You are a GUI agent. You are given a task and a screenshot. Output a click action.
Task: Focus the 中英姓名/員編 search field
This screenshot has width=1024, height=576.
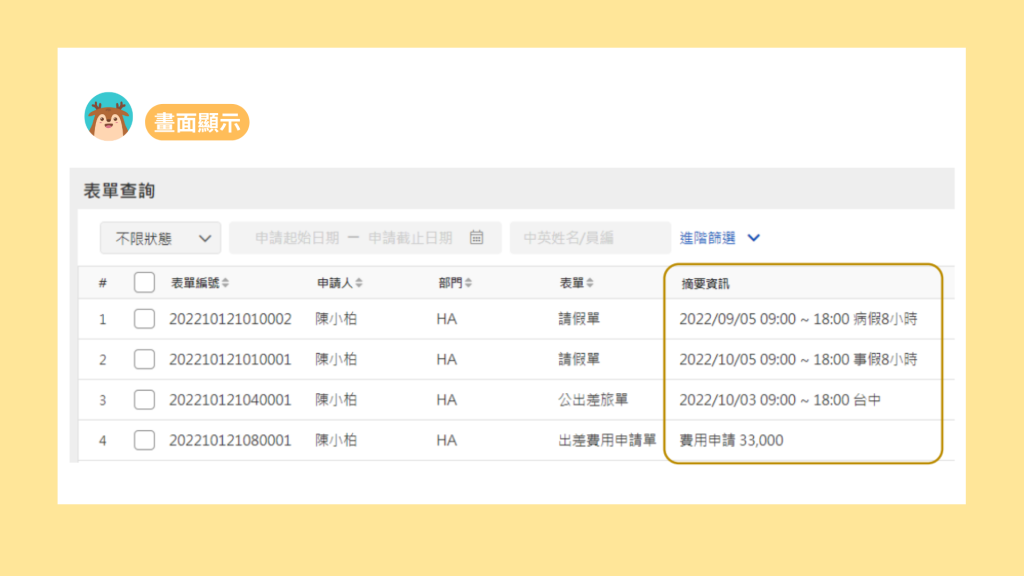point(590,238)
